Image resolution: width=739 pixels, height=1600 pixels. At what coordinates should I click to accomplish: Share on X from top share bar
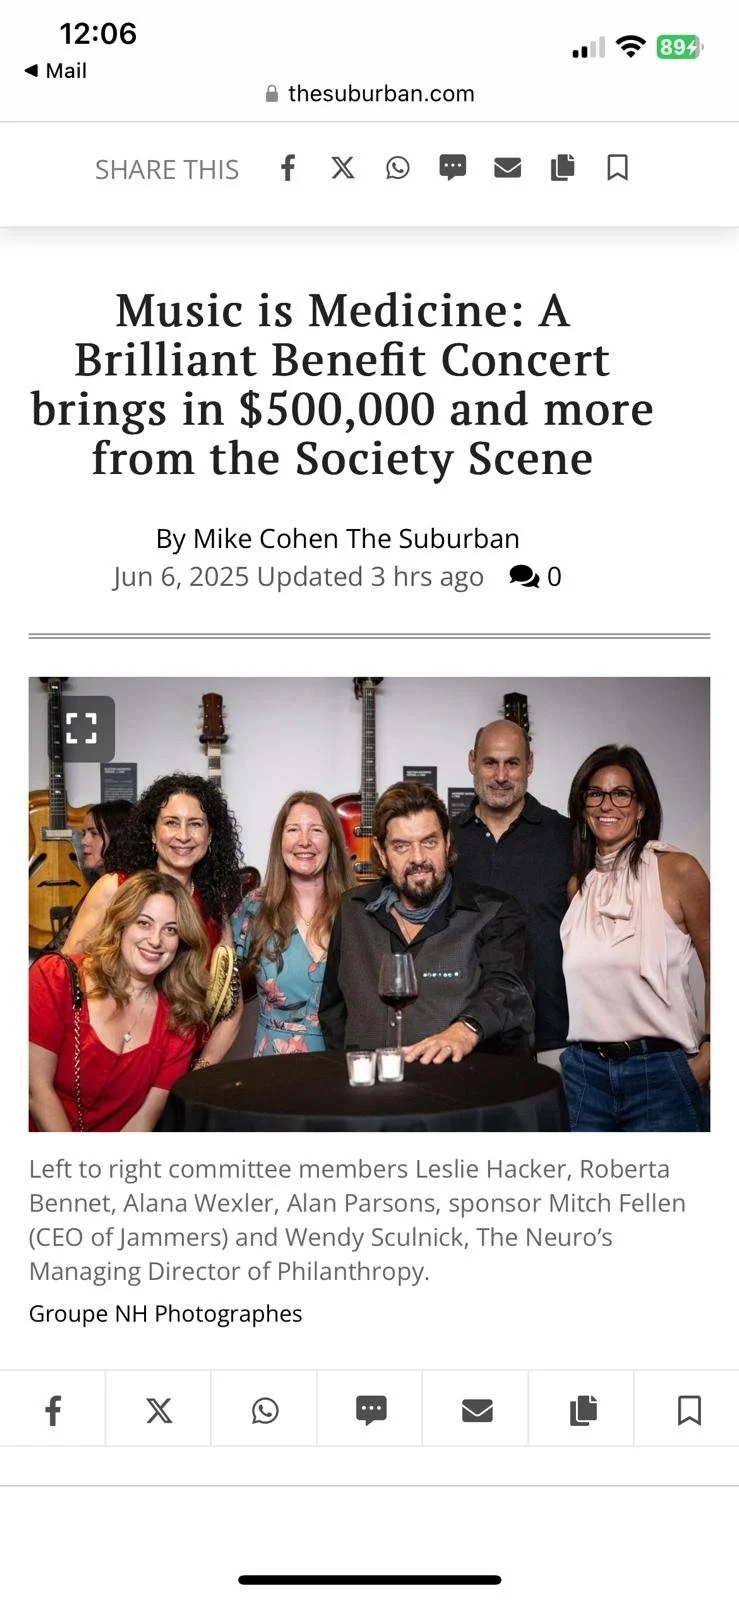coord(343,168)
